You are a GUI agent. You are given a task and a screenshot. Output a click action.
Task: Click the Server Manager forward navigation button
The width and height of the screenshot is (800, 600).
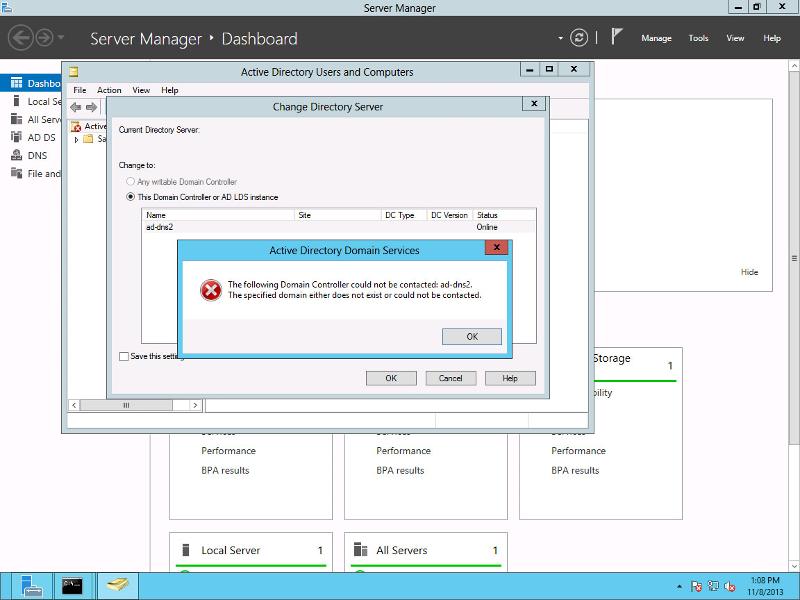click(x=44, y=38)
